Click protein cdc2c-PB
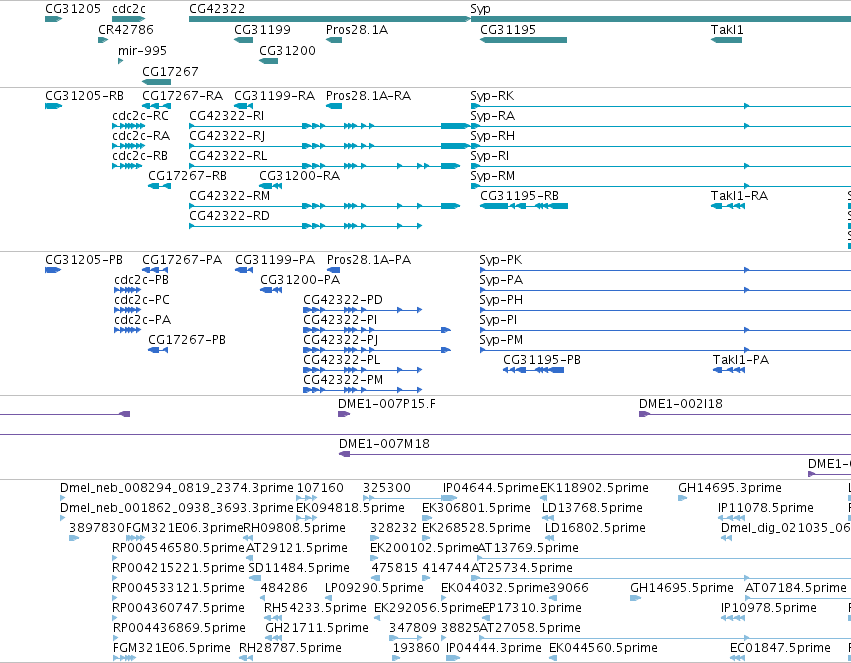 tap(141, 280)
